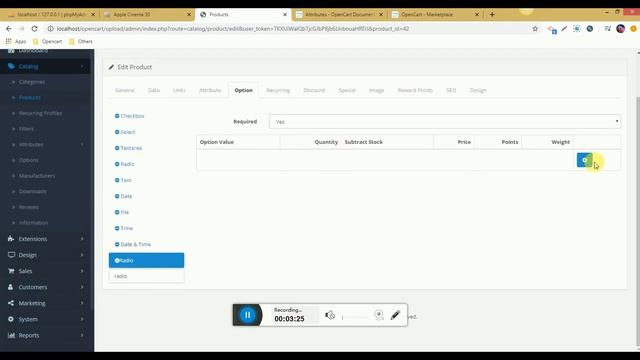Open Options in the Catalog menu
This screenshot has height=360, width=640.
(29, 160)
